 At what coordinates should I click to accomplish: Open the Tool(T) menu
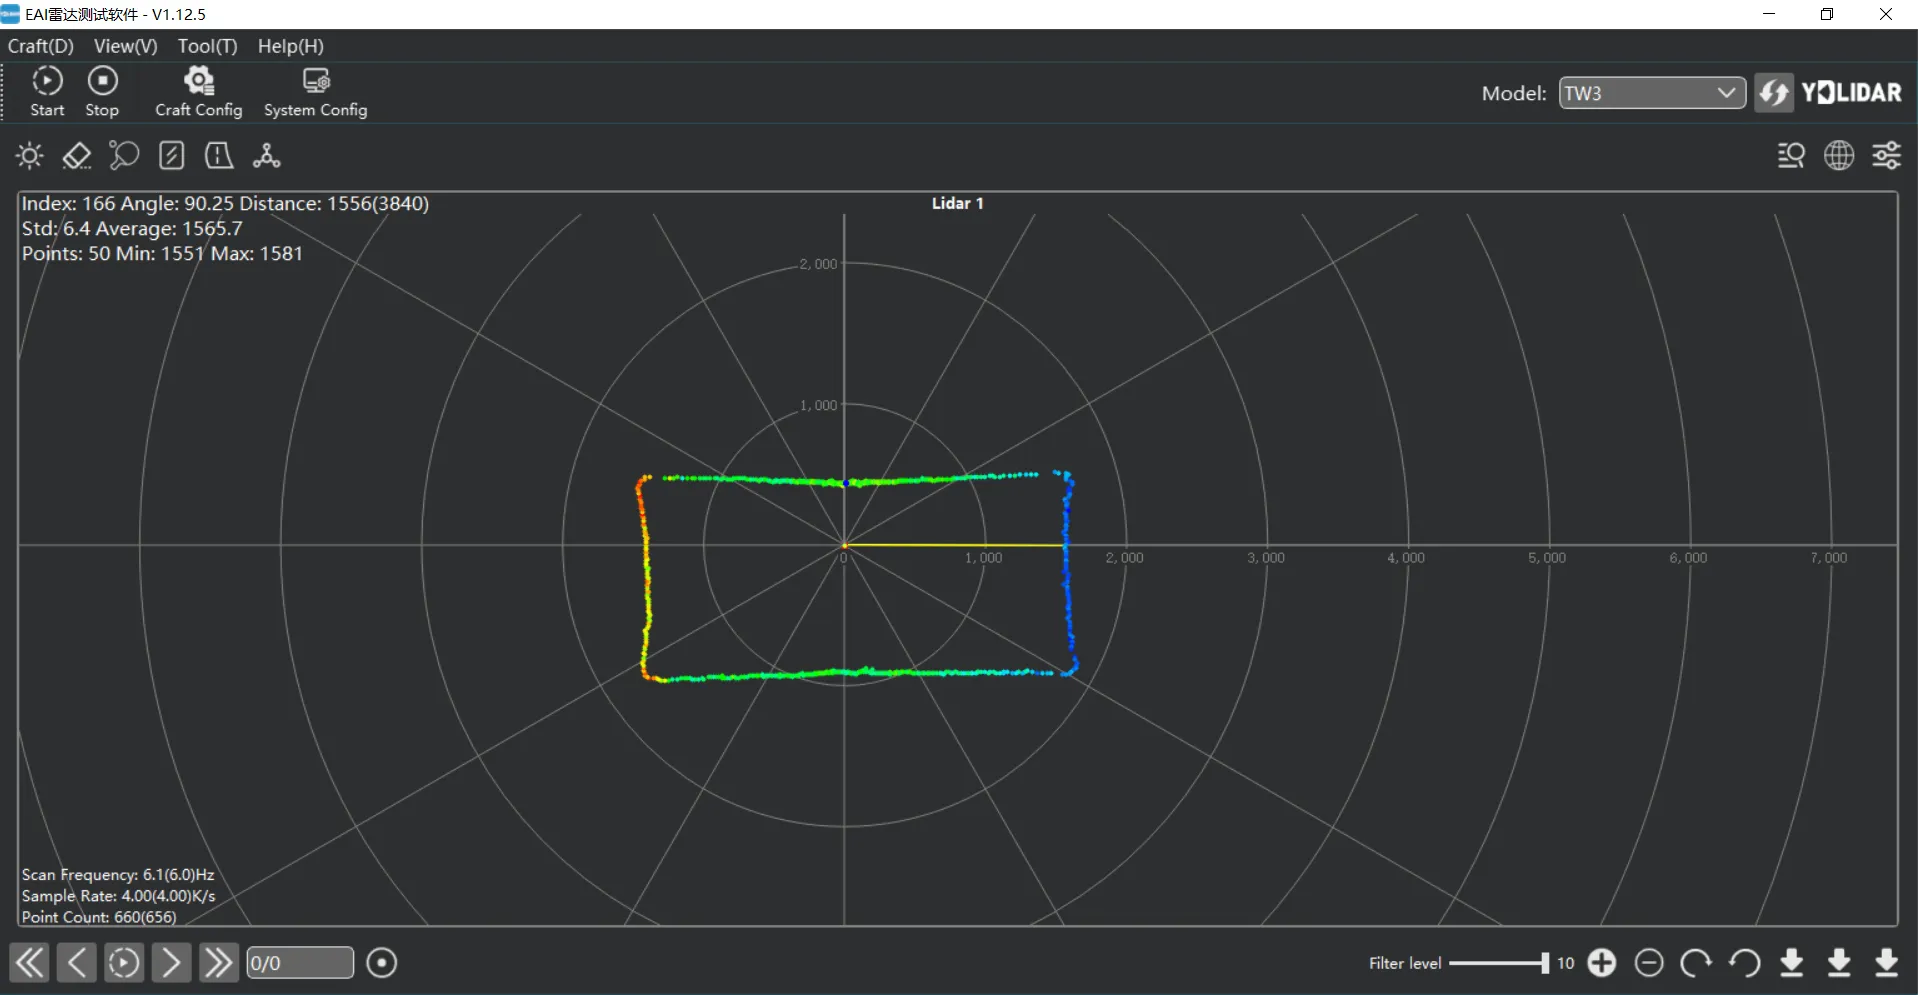pyautogui.click(x=207, y=46)
